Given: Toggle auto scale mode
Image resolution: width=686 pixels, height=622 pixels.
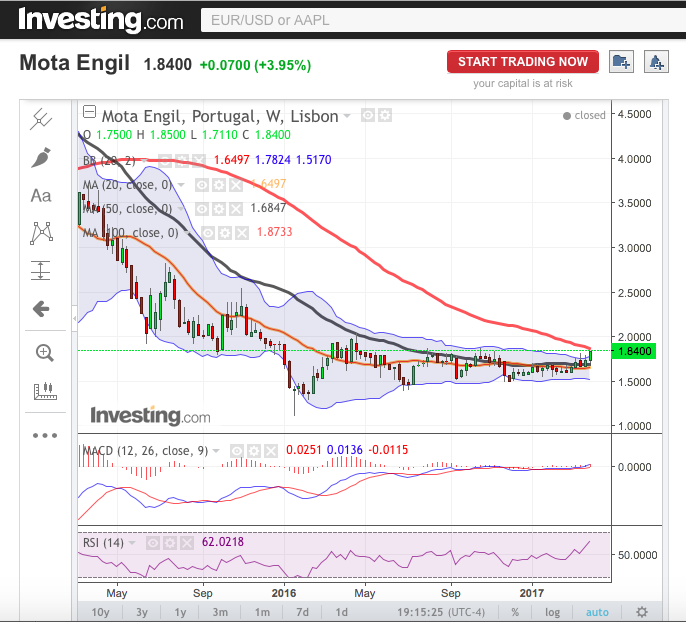Looking at the screenshot, I should (597, 612).
